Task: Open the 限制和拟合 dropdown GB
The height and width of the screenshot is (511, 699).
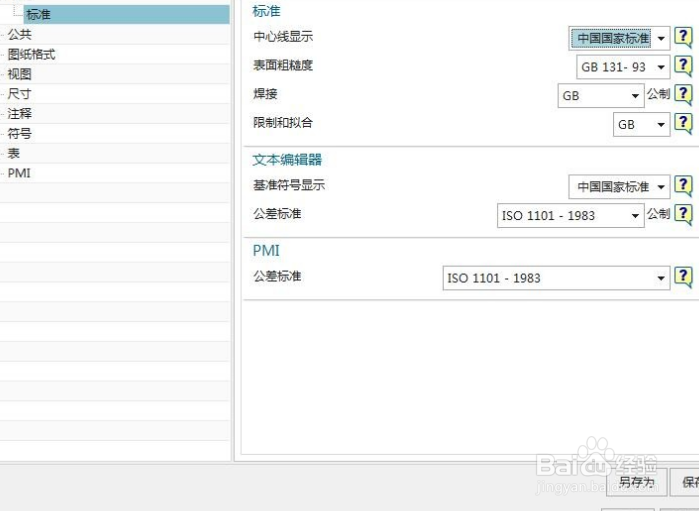Action: 641,124
